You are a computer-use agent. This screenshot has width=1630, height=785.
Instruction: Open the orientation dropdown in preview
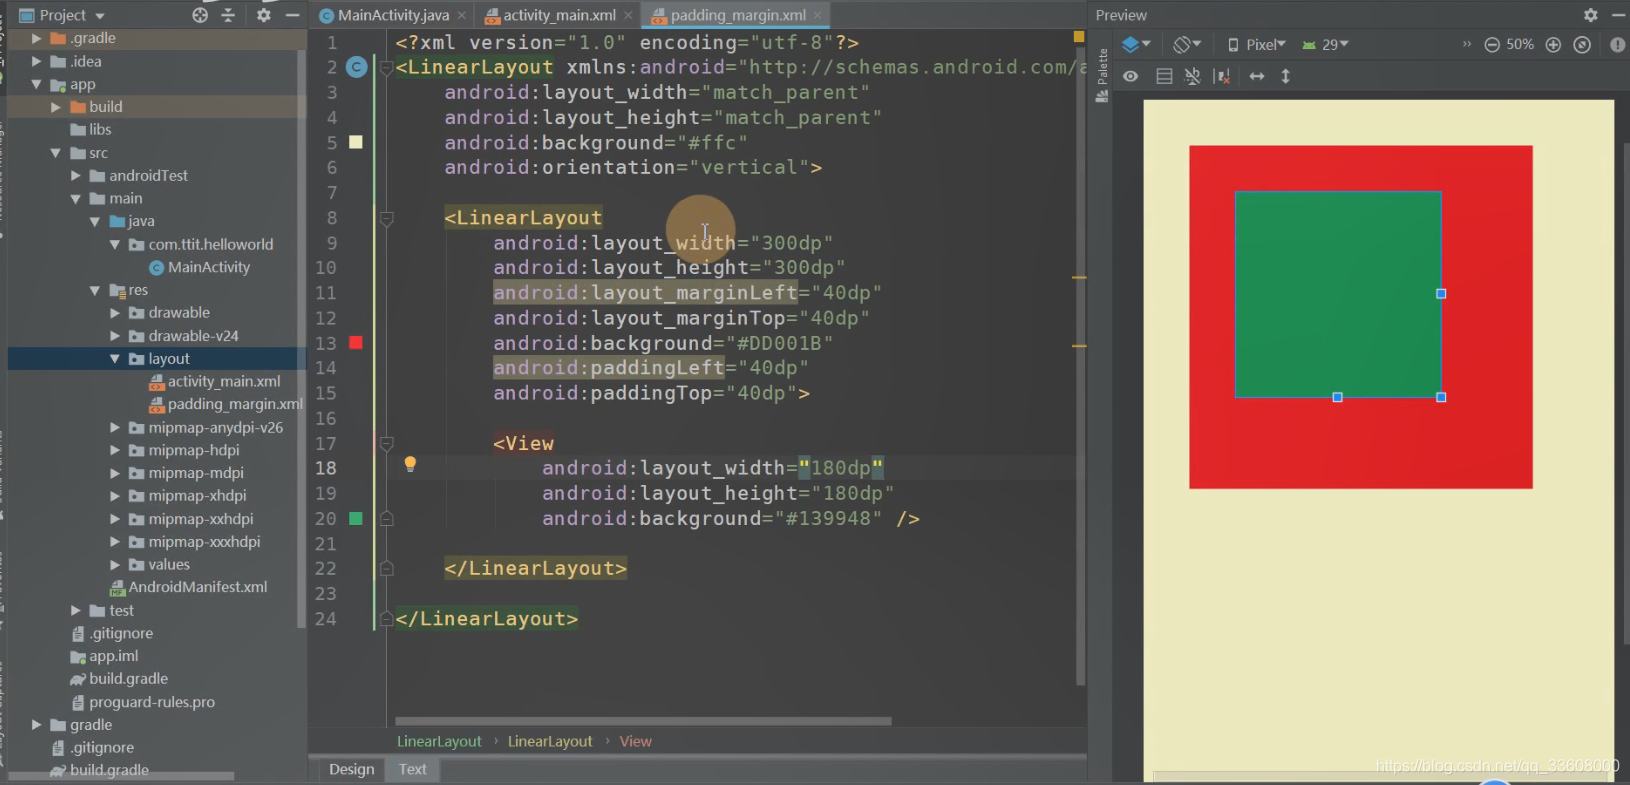point(1187,44)
